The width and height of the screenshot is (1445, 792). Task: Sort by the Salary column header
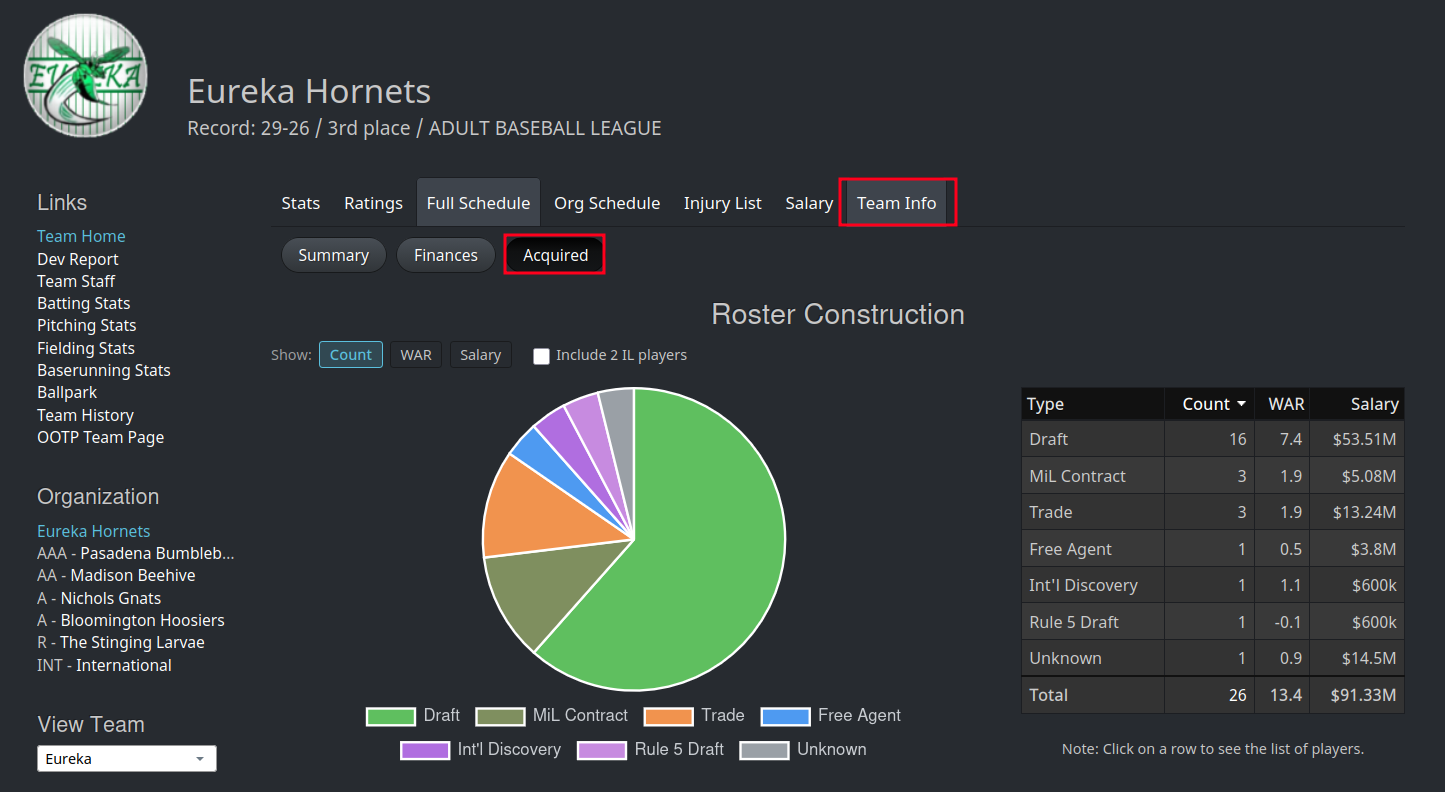point(1357,404)
